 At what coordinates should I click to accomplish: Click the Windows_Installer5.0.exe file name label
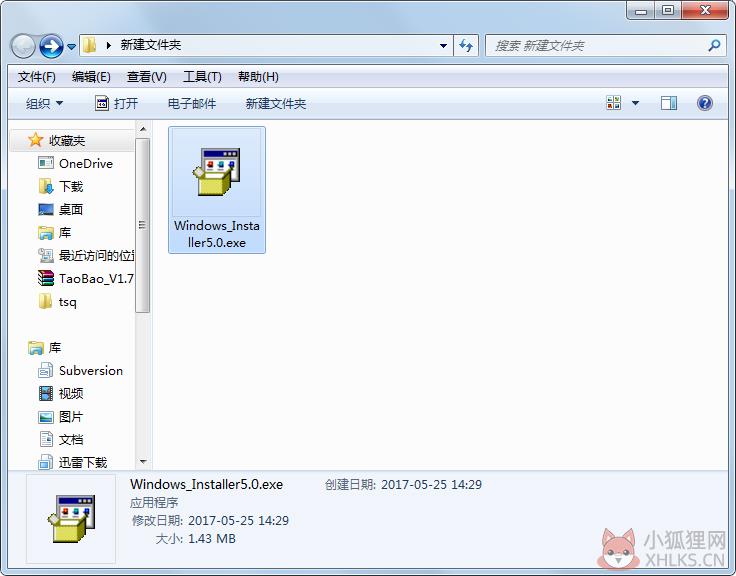(x=216, y=234)
